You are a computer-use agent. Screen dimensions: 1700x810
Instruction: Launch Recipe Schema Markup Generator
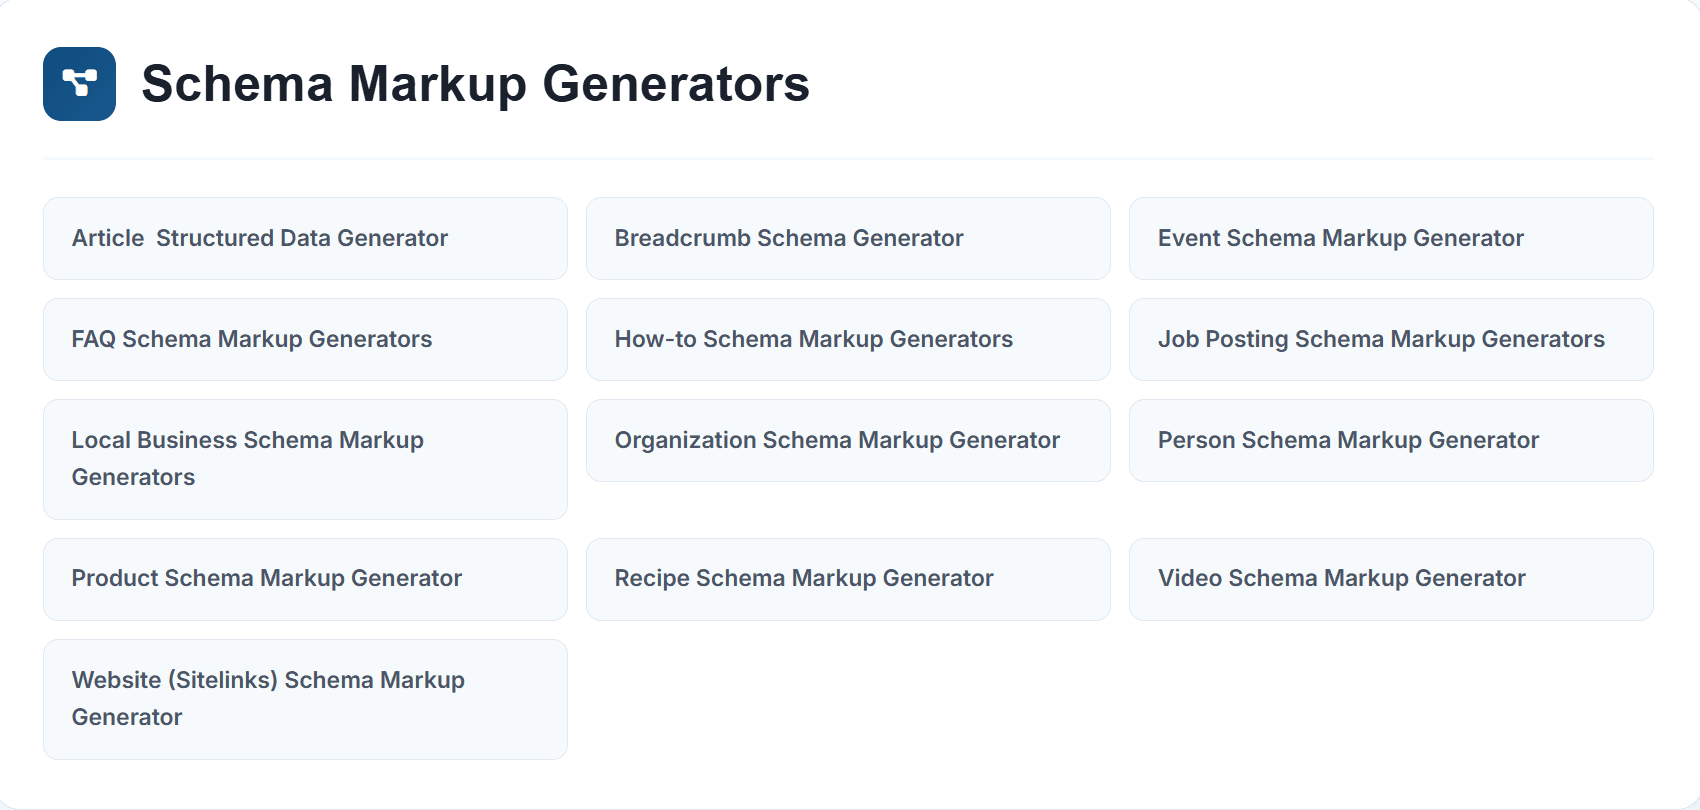click(x=848, y=579)
